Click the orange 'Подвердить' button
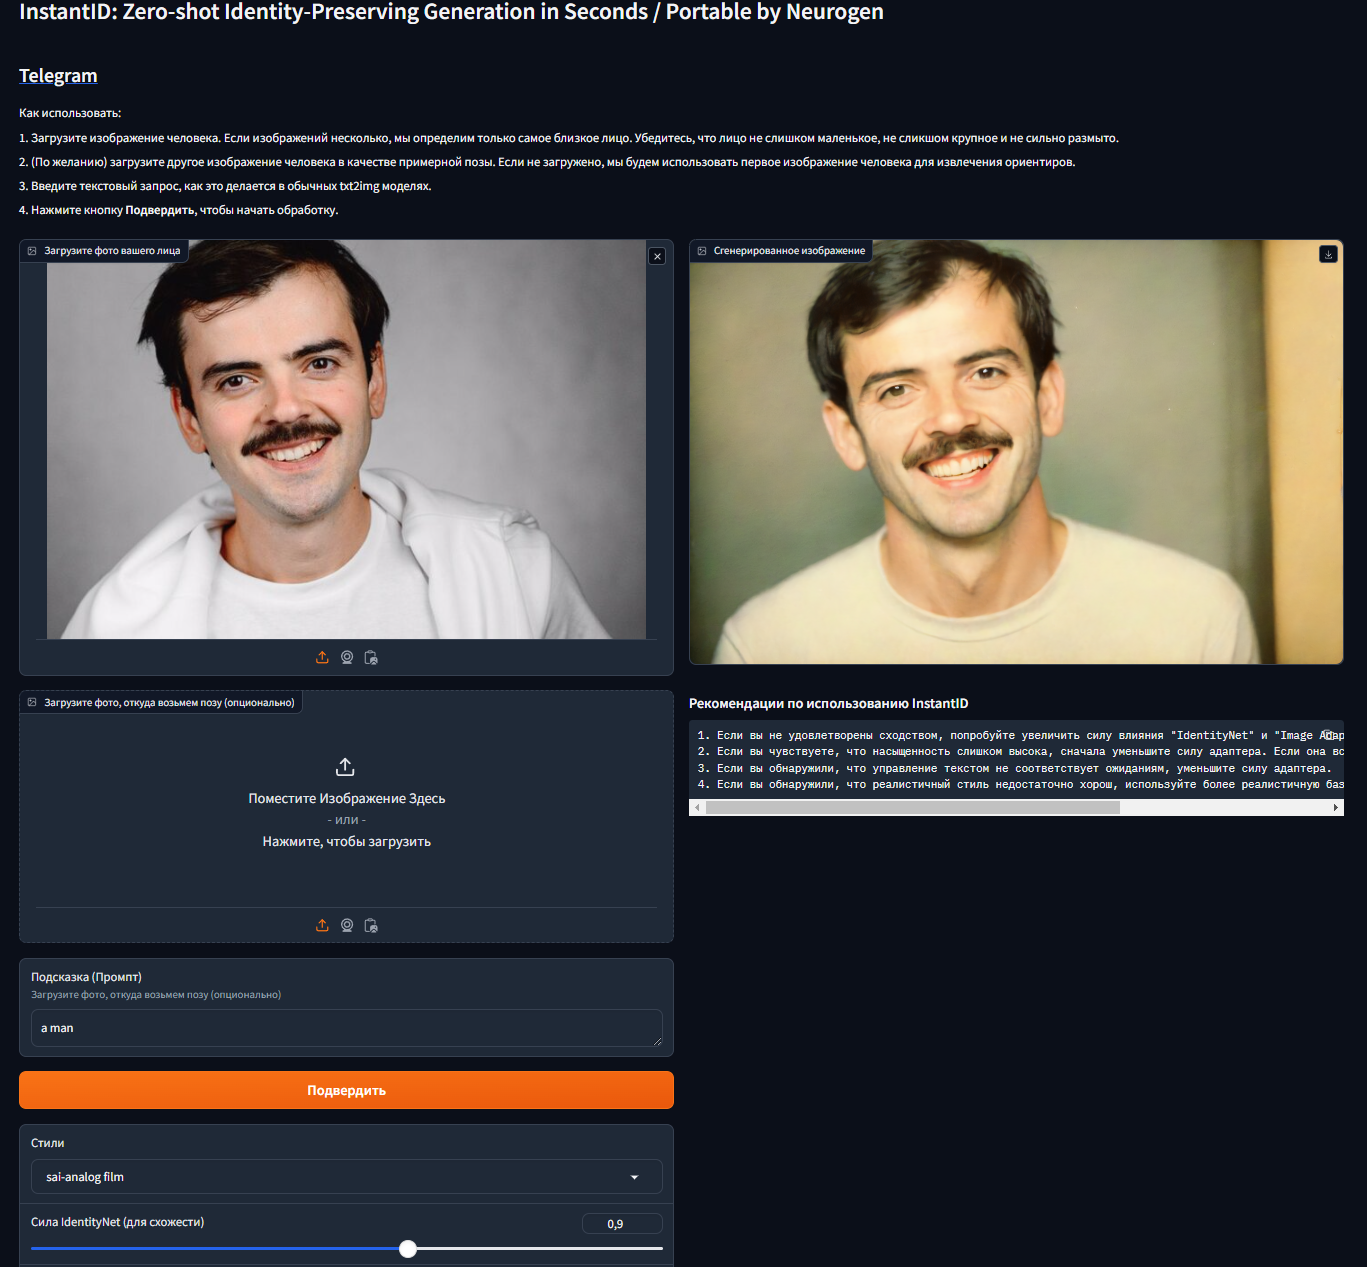Screen dimensions: 1367x1267 tap(346, 1090)
